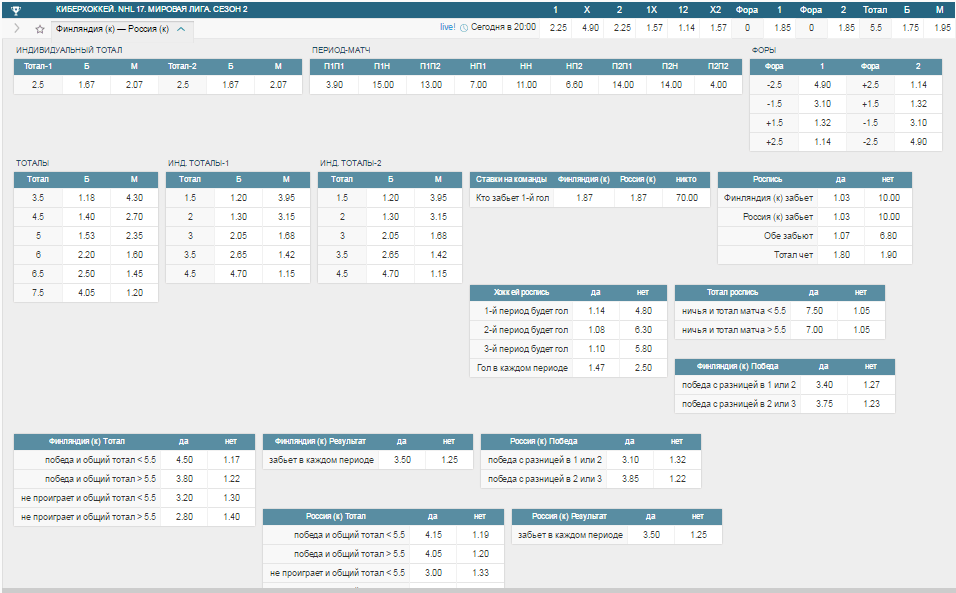Mark match as favorite with star icon
Screen dimensions: 956x593
click(40, 29)
